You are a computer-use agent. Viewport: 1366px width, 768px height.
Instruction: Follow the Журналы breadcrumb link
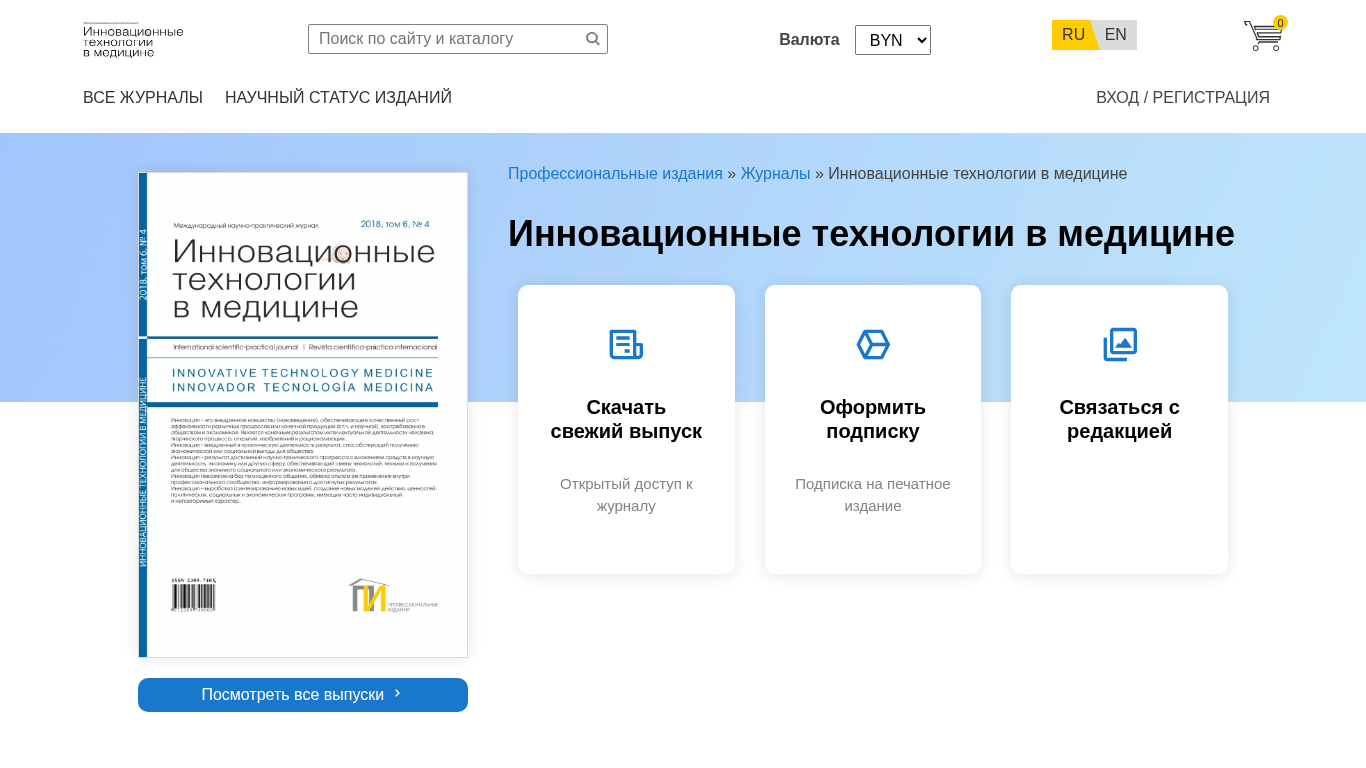coord(775,174)
